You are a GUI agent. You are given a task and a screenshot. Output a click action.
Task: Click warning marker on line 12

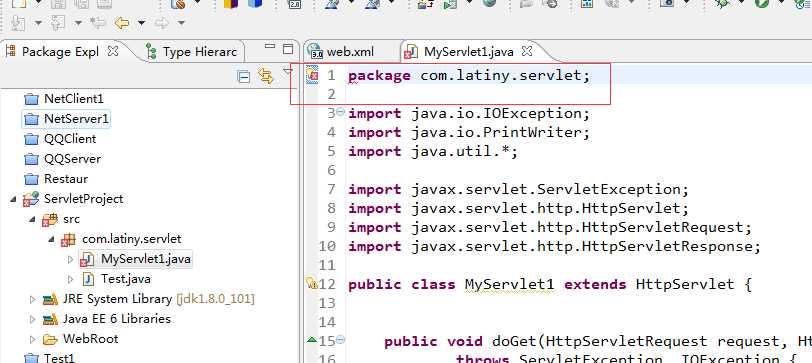(x=312, y=283)
